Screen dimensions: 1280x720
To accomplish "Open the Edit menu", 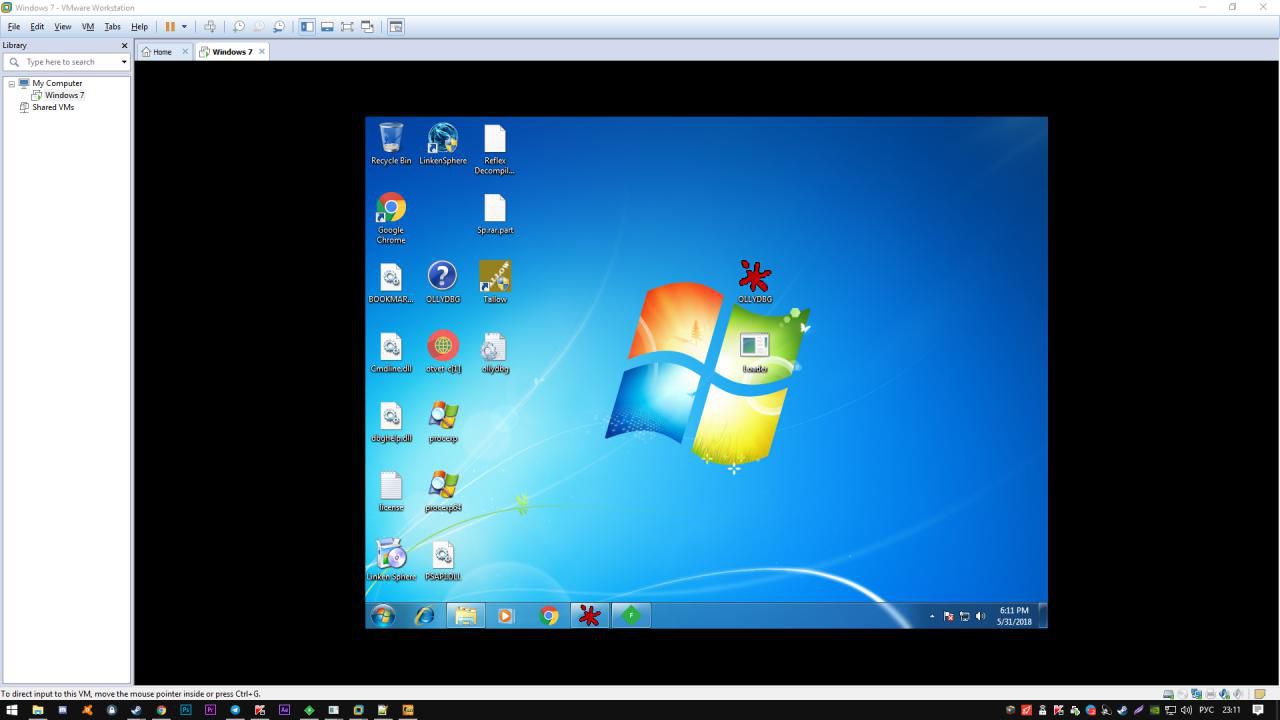I will click(37, 27).
